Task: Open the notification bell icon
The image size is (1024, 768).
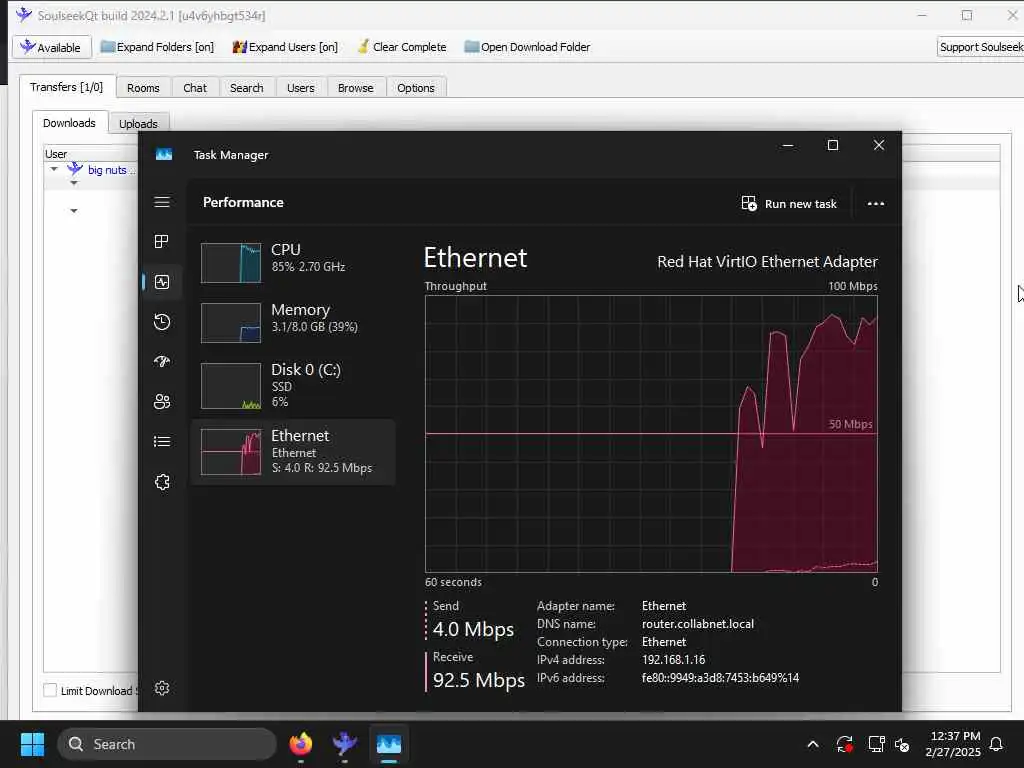Action: pyautogui.click(x=996, y=744)
